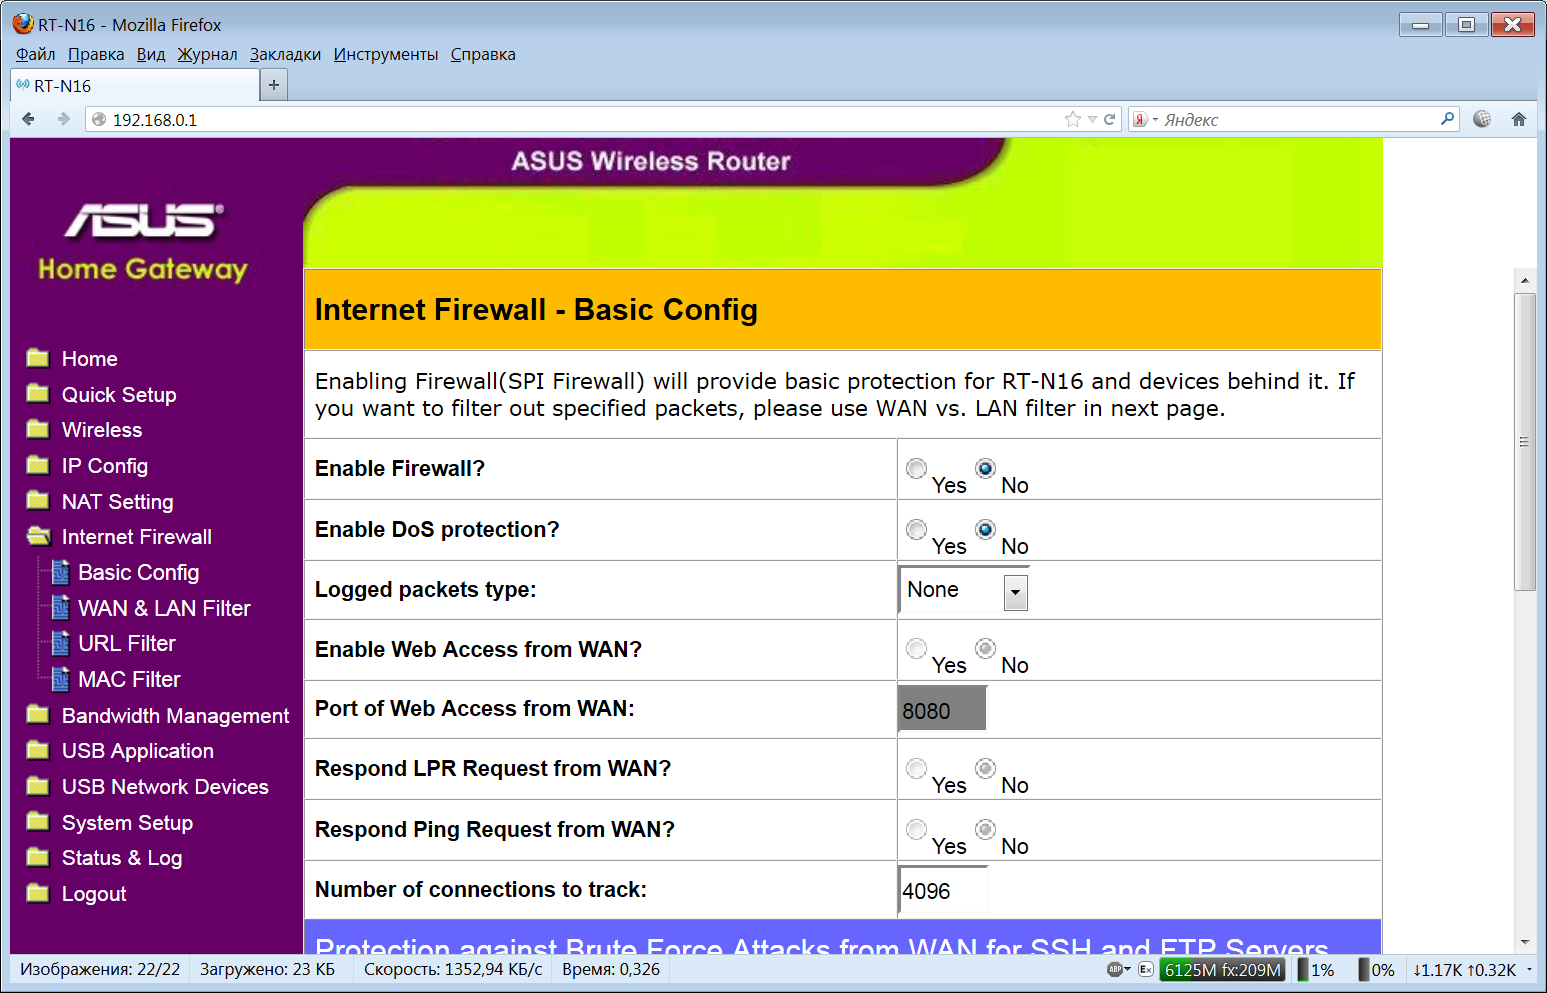
Task: Click the Wireless folder icon
Action: pyautogui.click(x=38, y=429)
